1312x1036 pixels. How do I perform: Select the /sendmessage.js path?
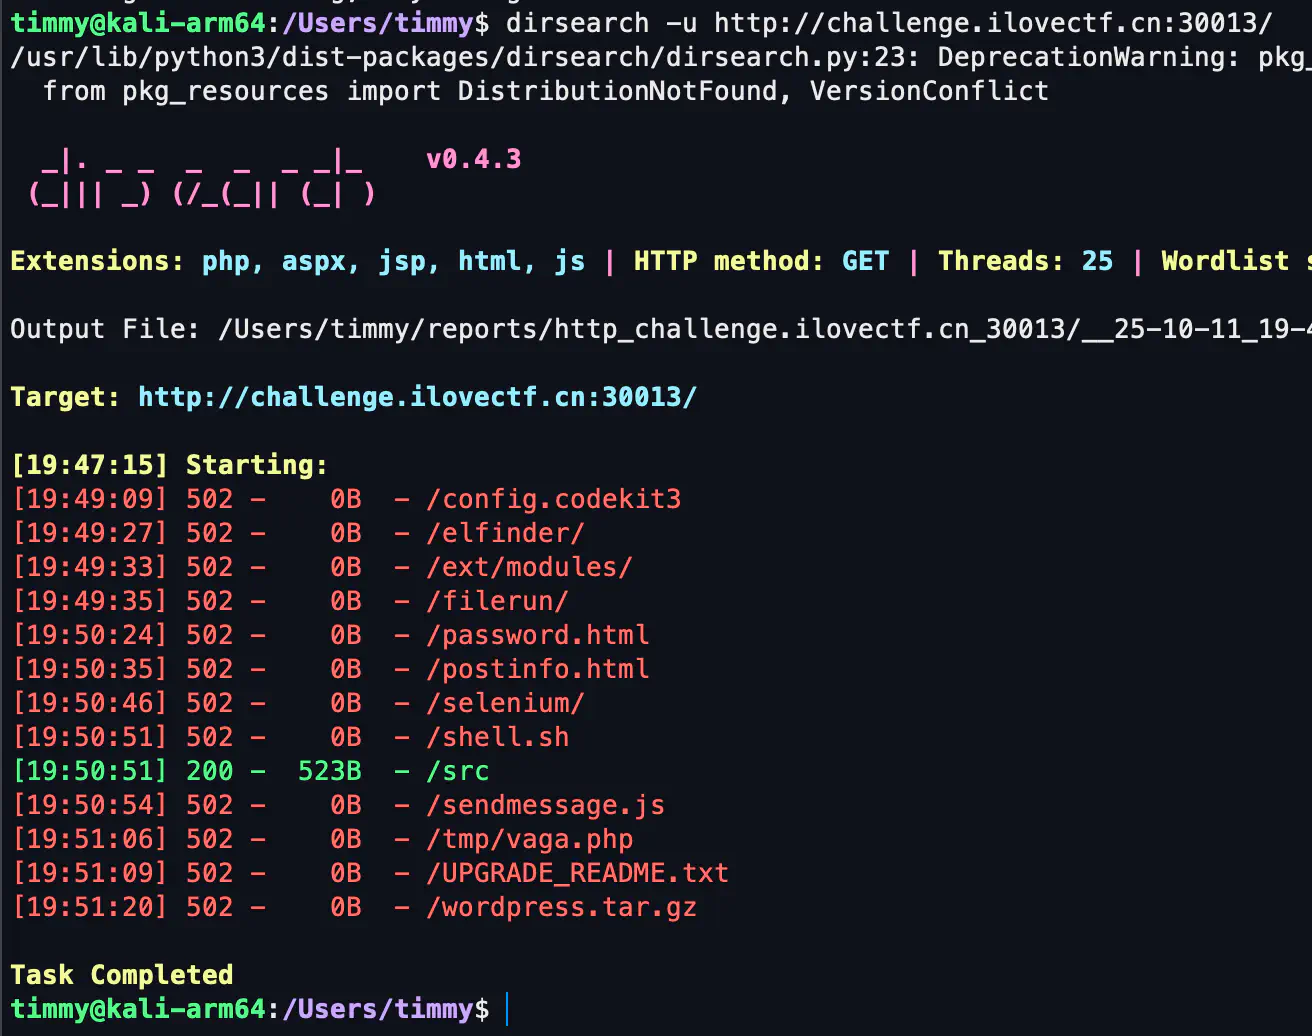tap(545, 805)
